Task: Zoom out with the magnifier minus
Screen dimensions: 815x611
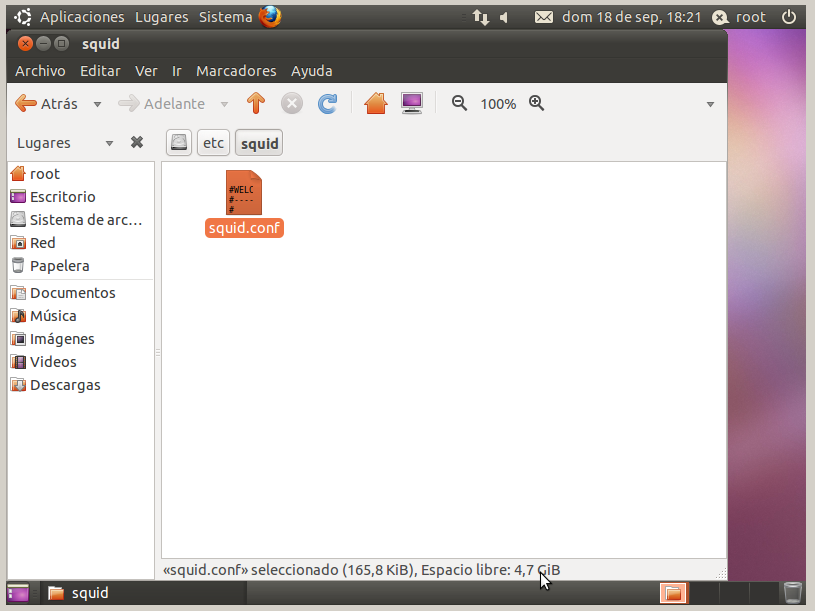Action: [x=459, y=103]
